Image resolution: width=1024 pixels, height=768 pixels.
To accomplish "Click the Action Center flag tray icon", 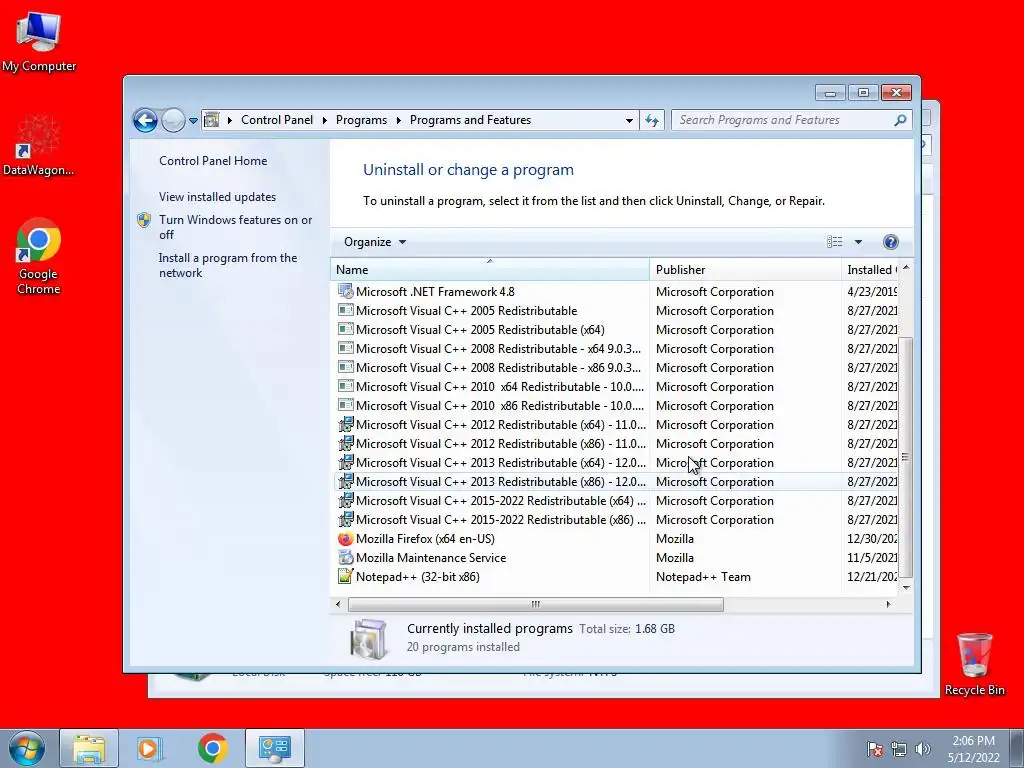I will point(875,749).
